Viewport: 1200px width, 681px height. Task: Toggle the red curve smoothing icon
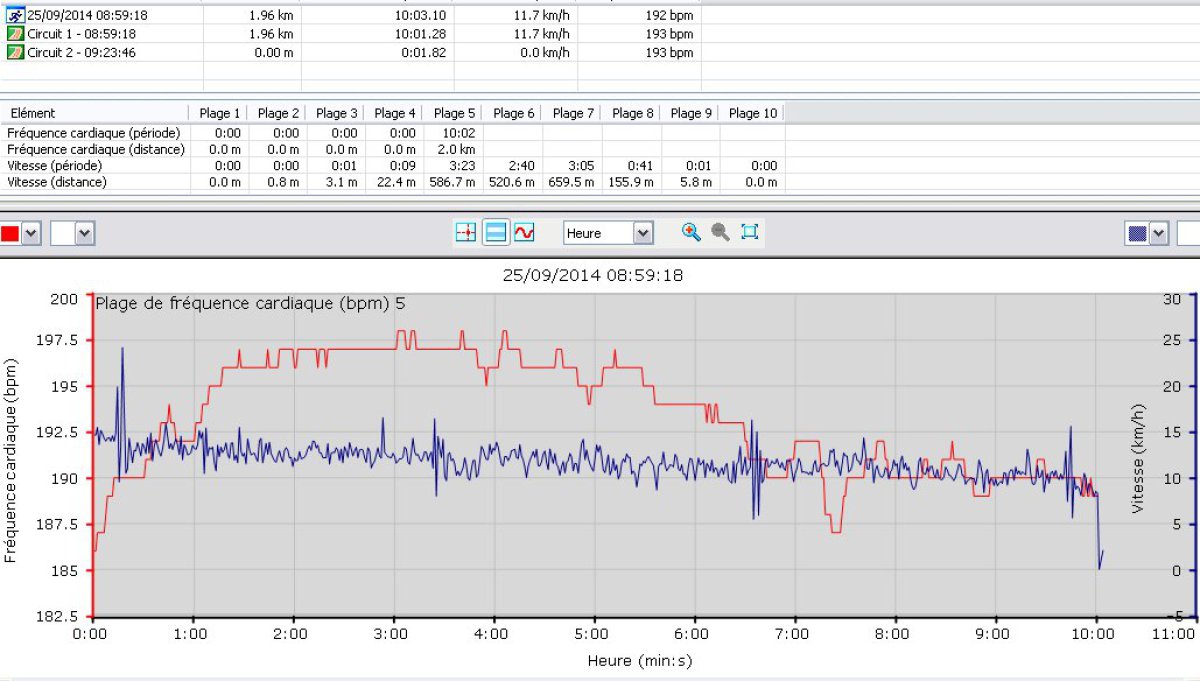point(524,233)
